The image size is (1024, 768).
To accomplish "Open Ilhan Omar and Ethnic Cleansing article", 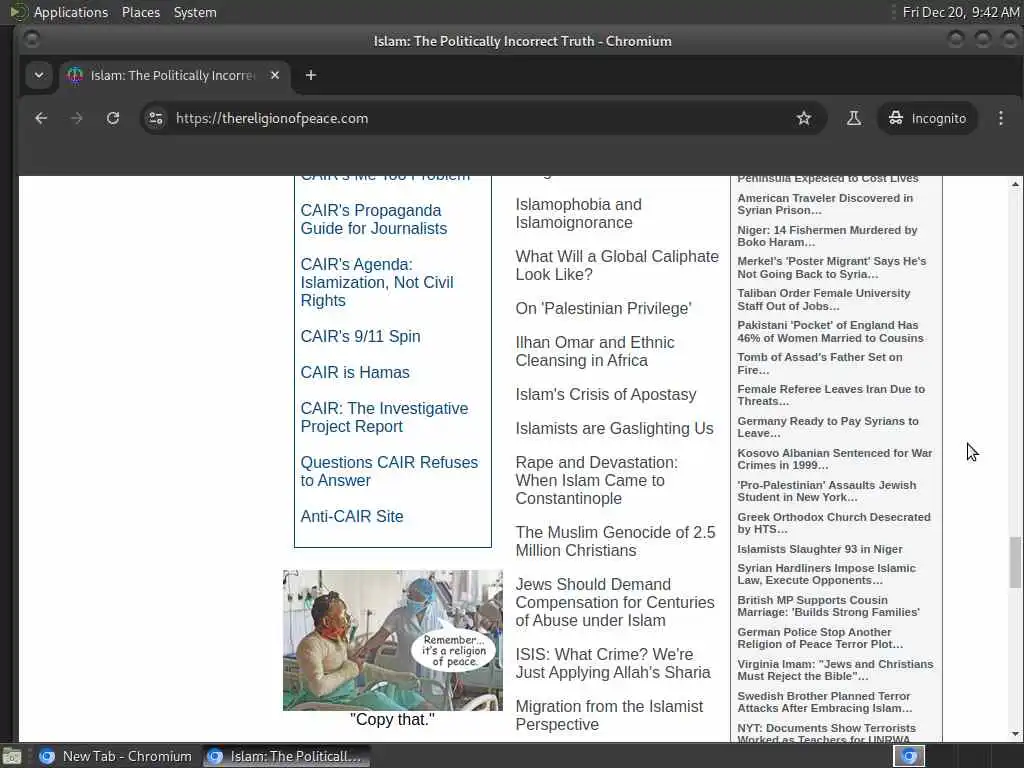I will coord(595,351).
